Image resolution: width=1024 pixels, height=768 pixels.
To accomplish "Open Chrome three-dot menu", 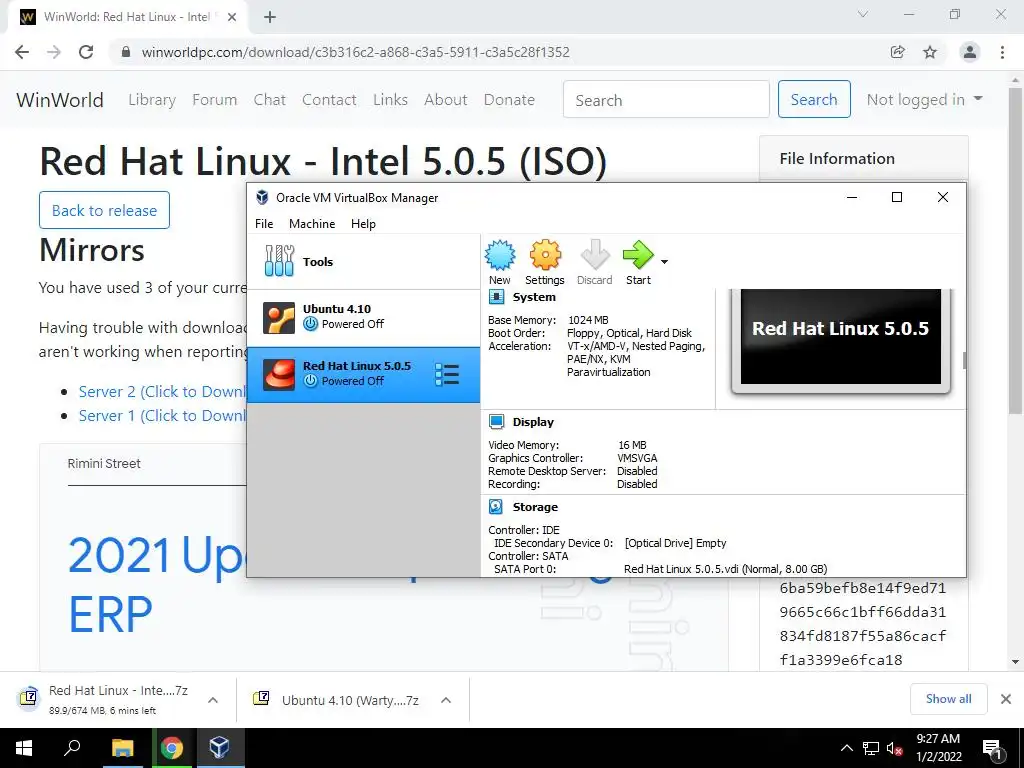I will [x=1002, y=52].
